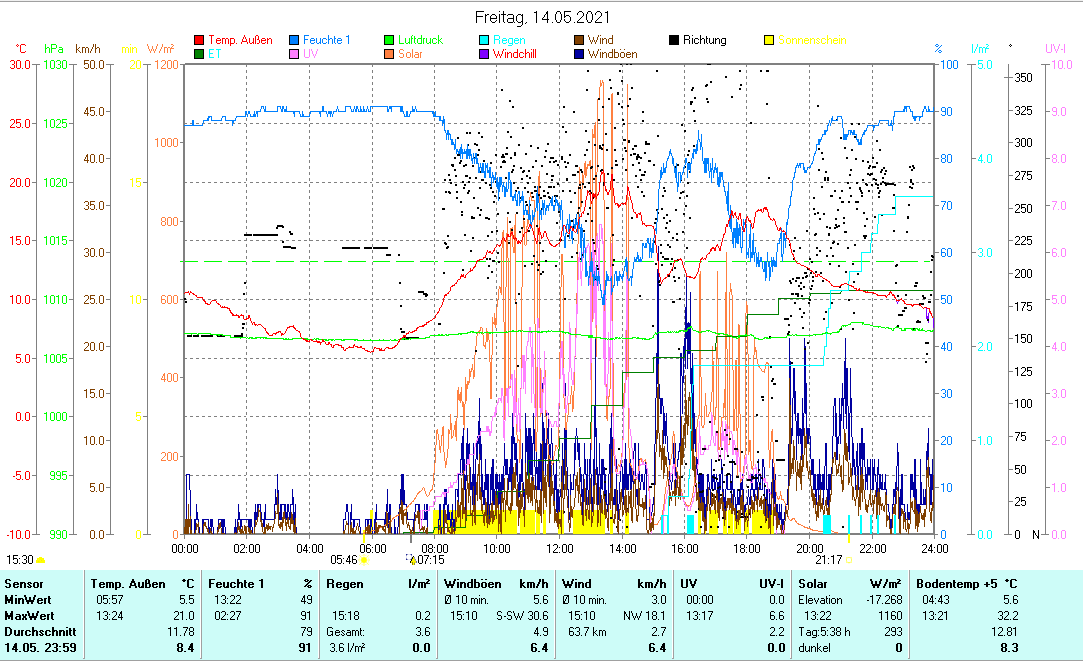Click the "Tag:5:38 h" daylight entry
This screenshot has width=1083, height=662.
click(825, 632)
